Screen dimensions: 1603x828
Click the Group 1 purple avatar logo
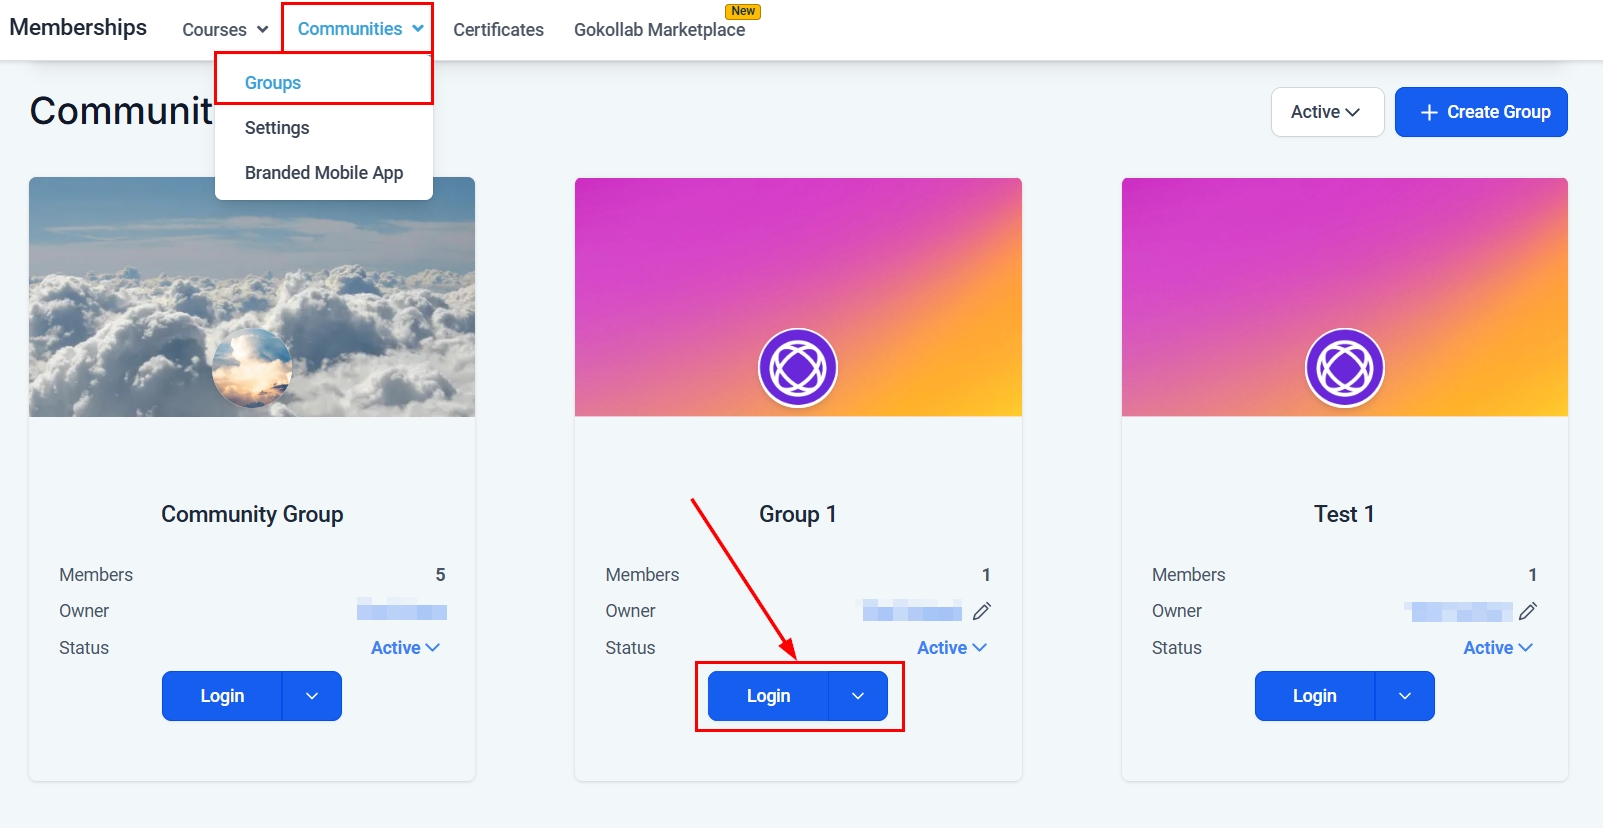click(x=798, y=368)
